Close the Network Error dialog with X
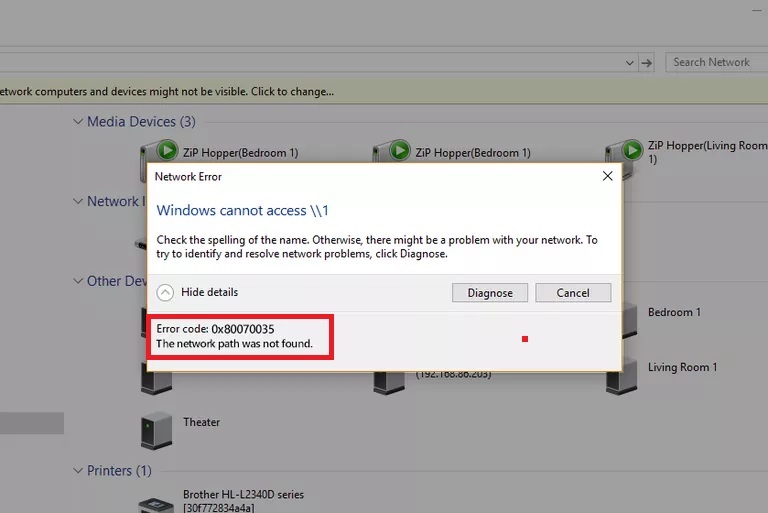The image size is (768, 513). [607, 176]
